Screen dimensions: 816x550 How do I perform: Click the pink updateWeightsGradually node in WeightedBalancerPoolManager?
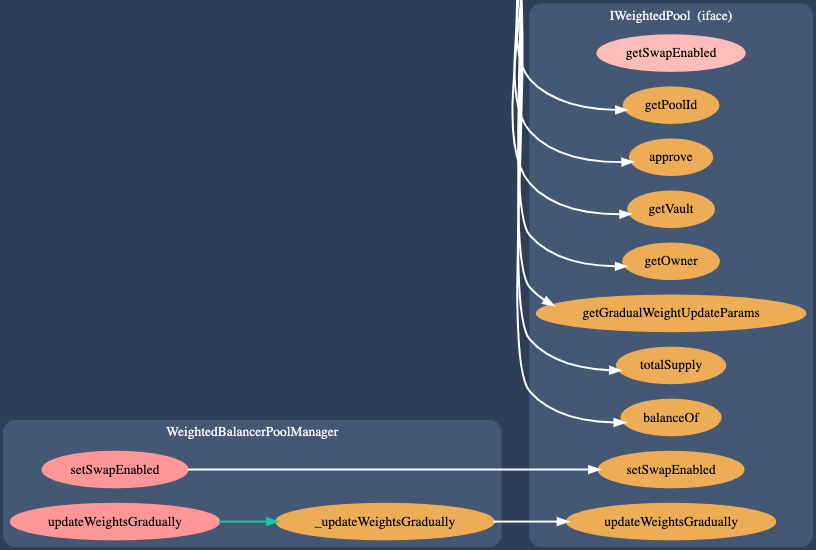(114, 521)
